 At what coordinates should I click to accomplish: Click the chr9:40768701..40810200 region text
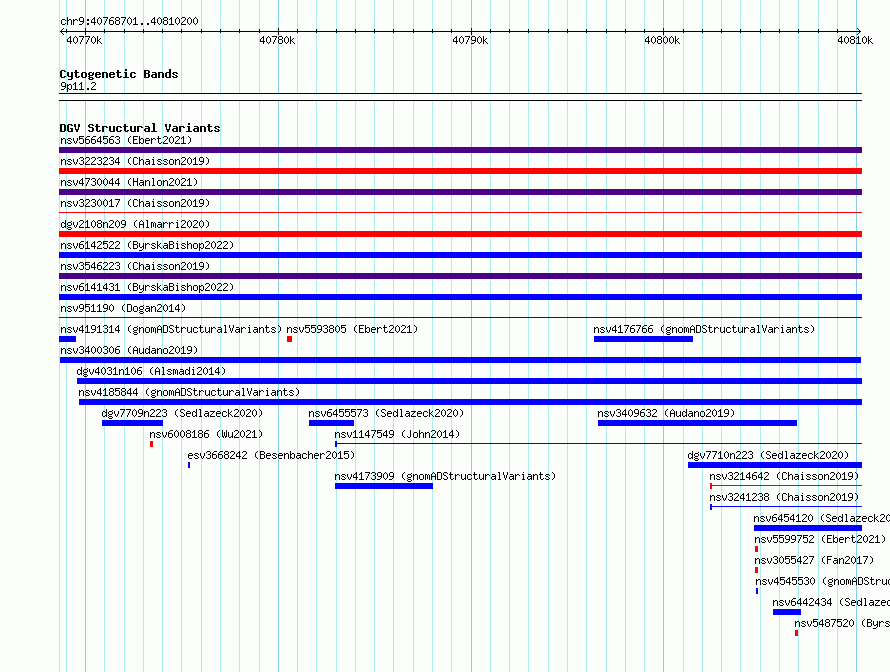pos(129,21)
